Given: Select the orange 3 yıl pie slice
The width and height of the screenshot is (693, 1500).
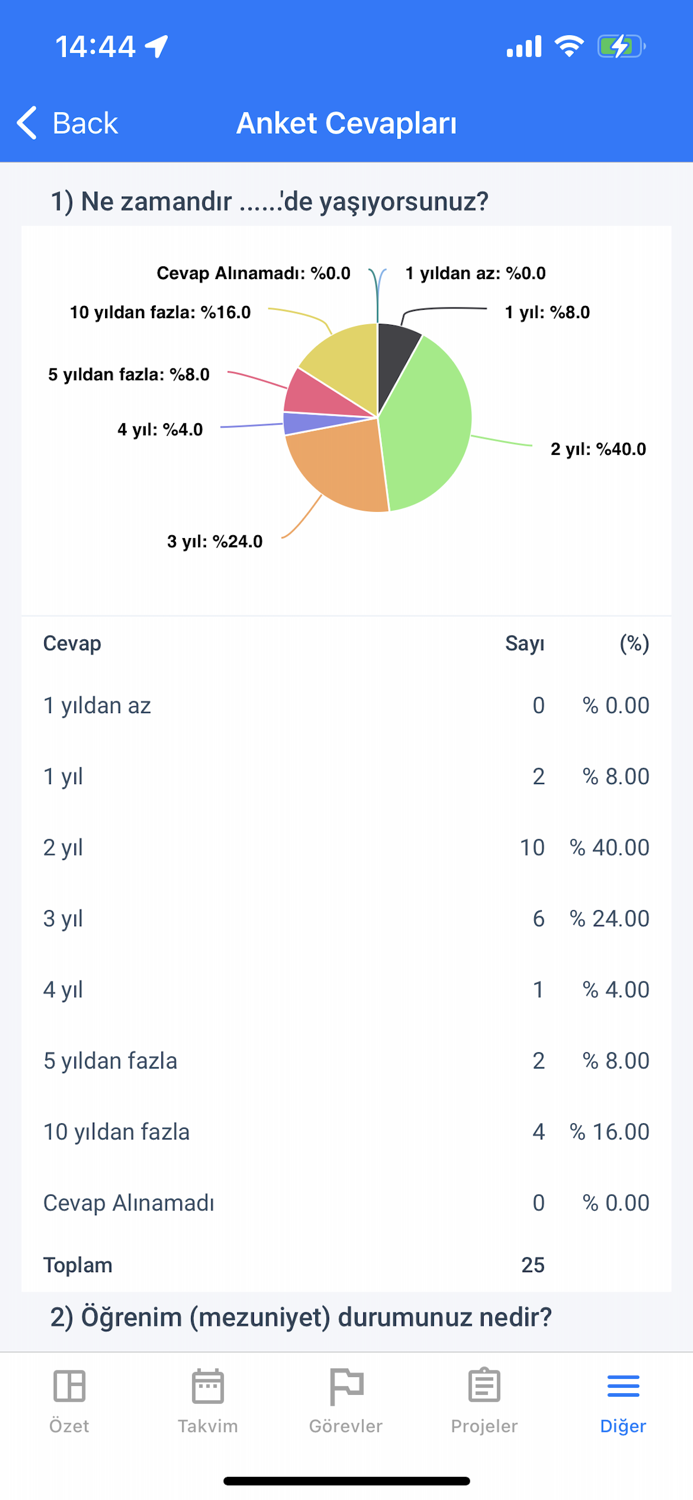Looking at the screenshot, I should coord(335,465).
